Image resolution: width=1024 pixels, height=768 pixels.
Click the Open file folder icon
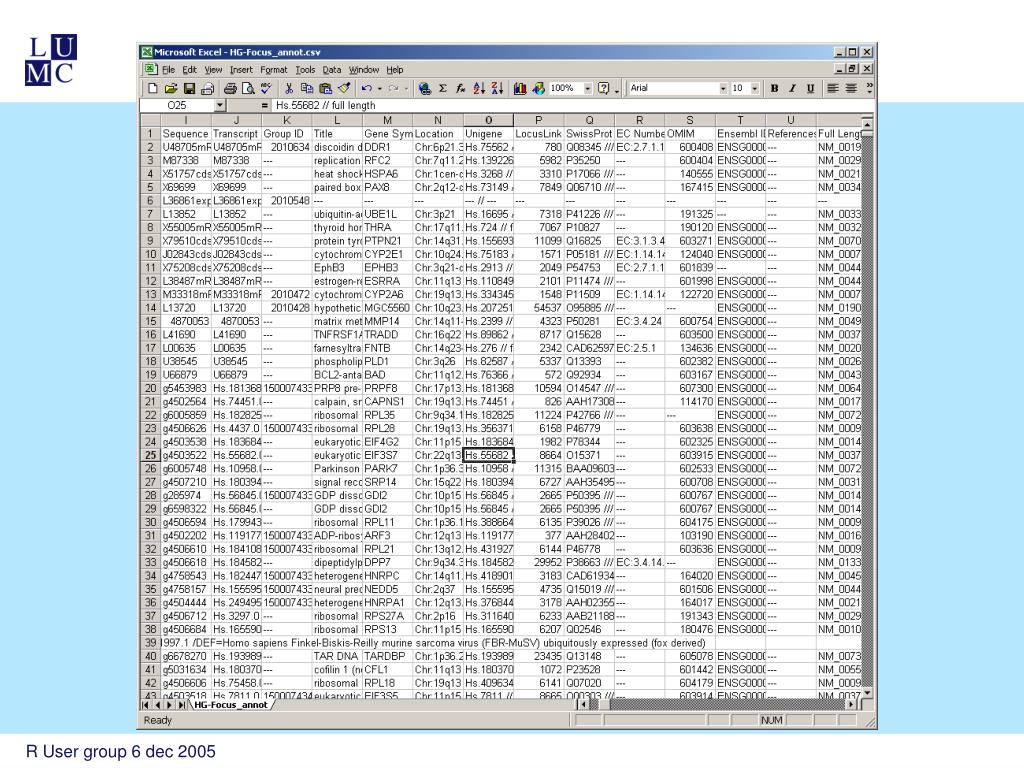(170, 88)
